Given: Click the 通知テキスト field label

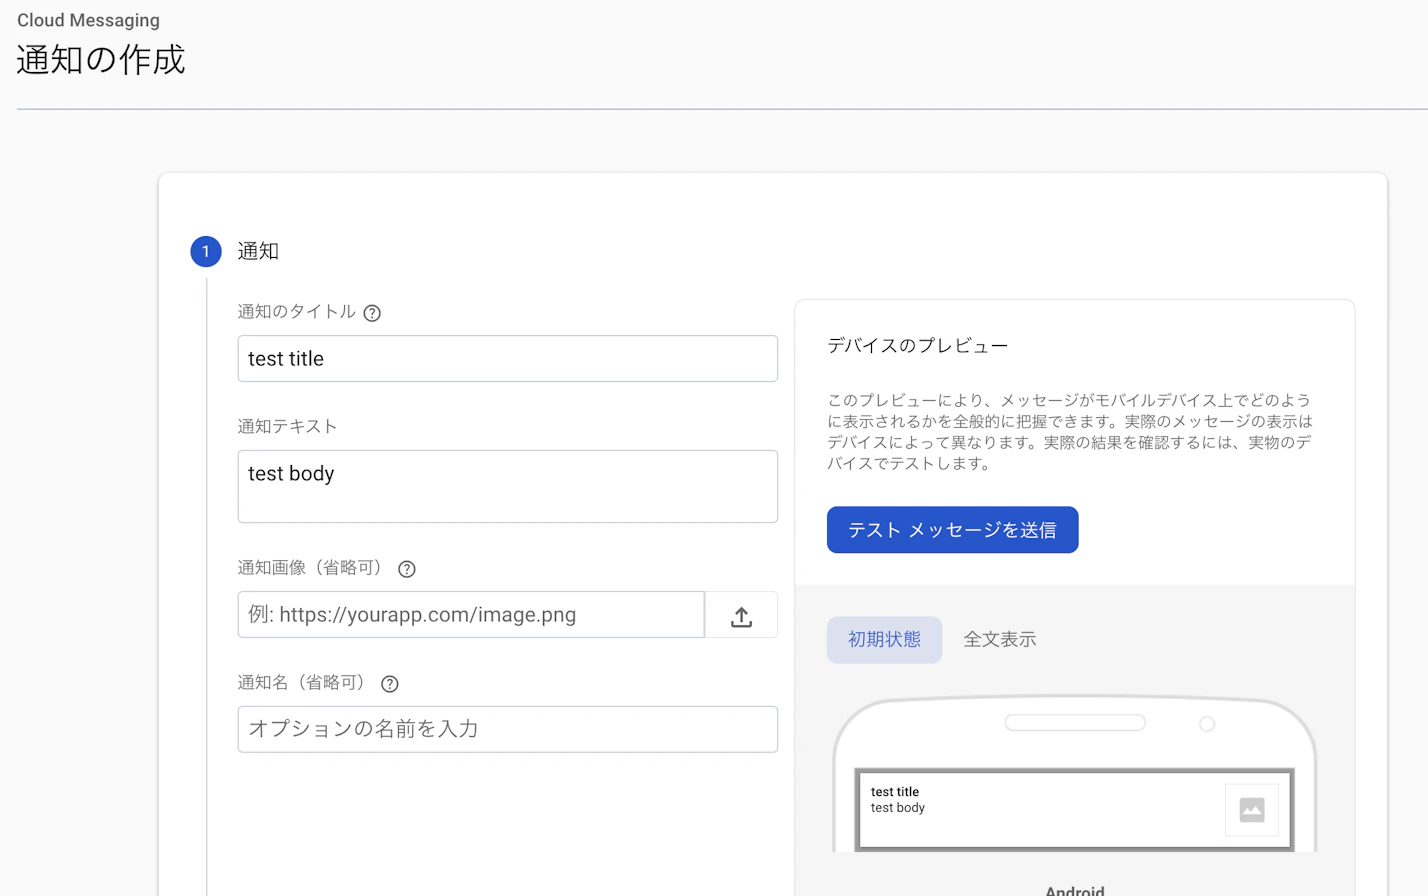Looking at the screenshot, I should [287, 427].
